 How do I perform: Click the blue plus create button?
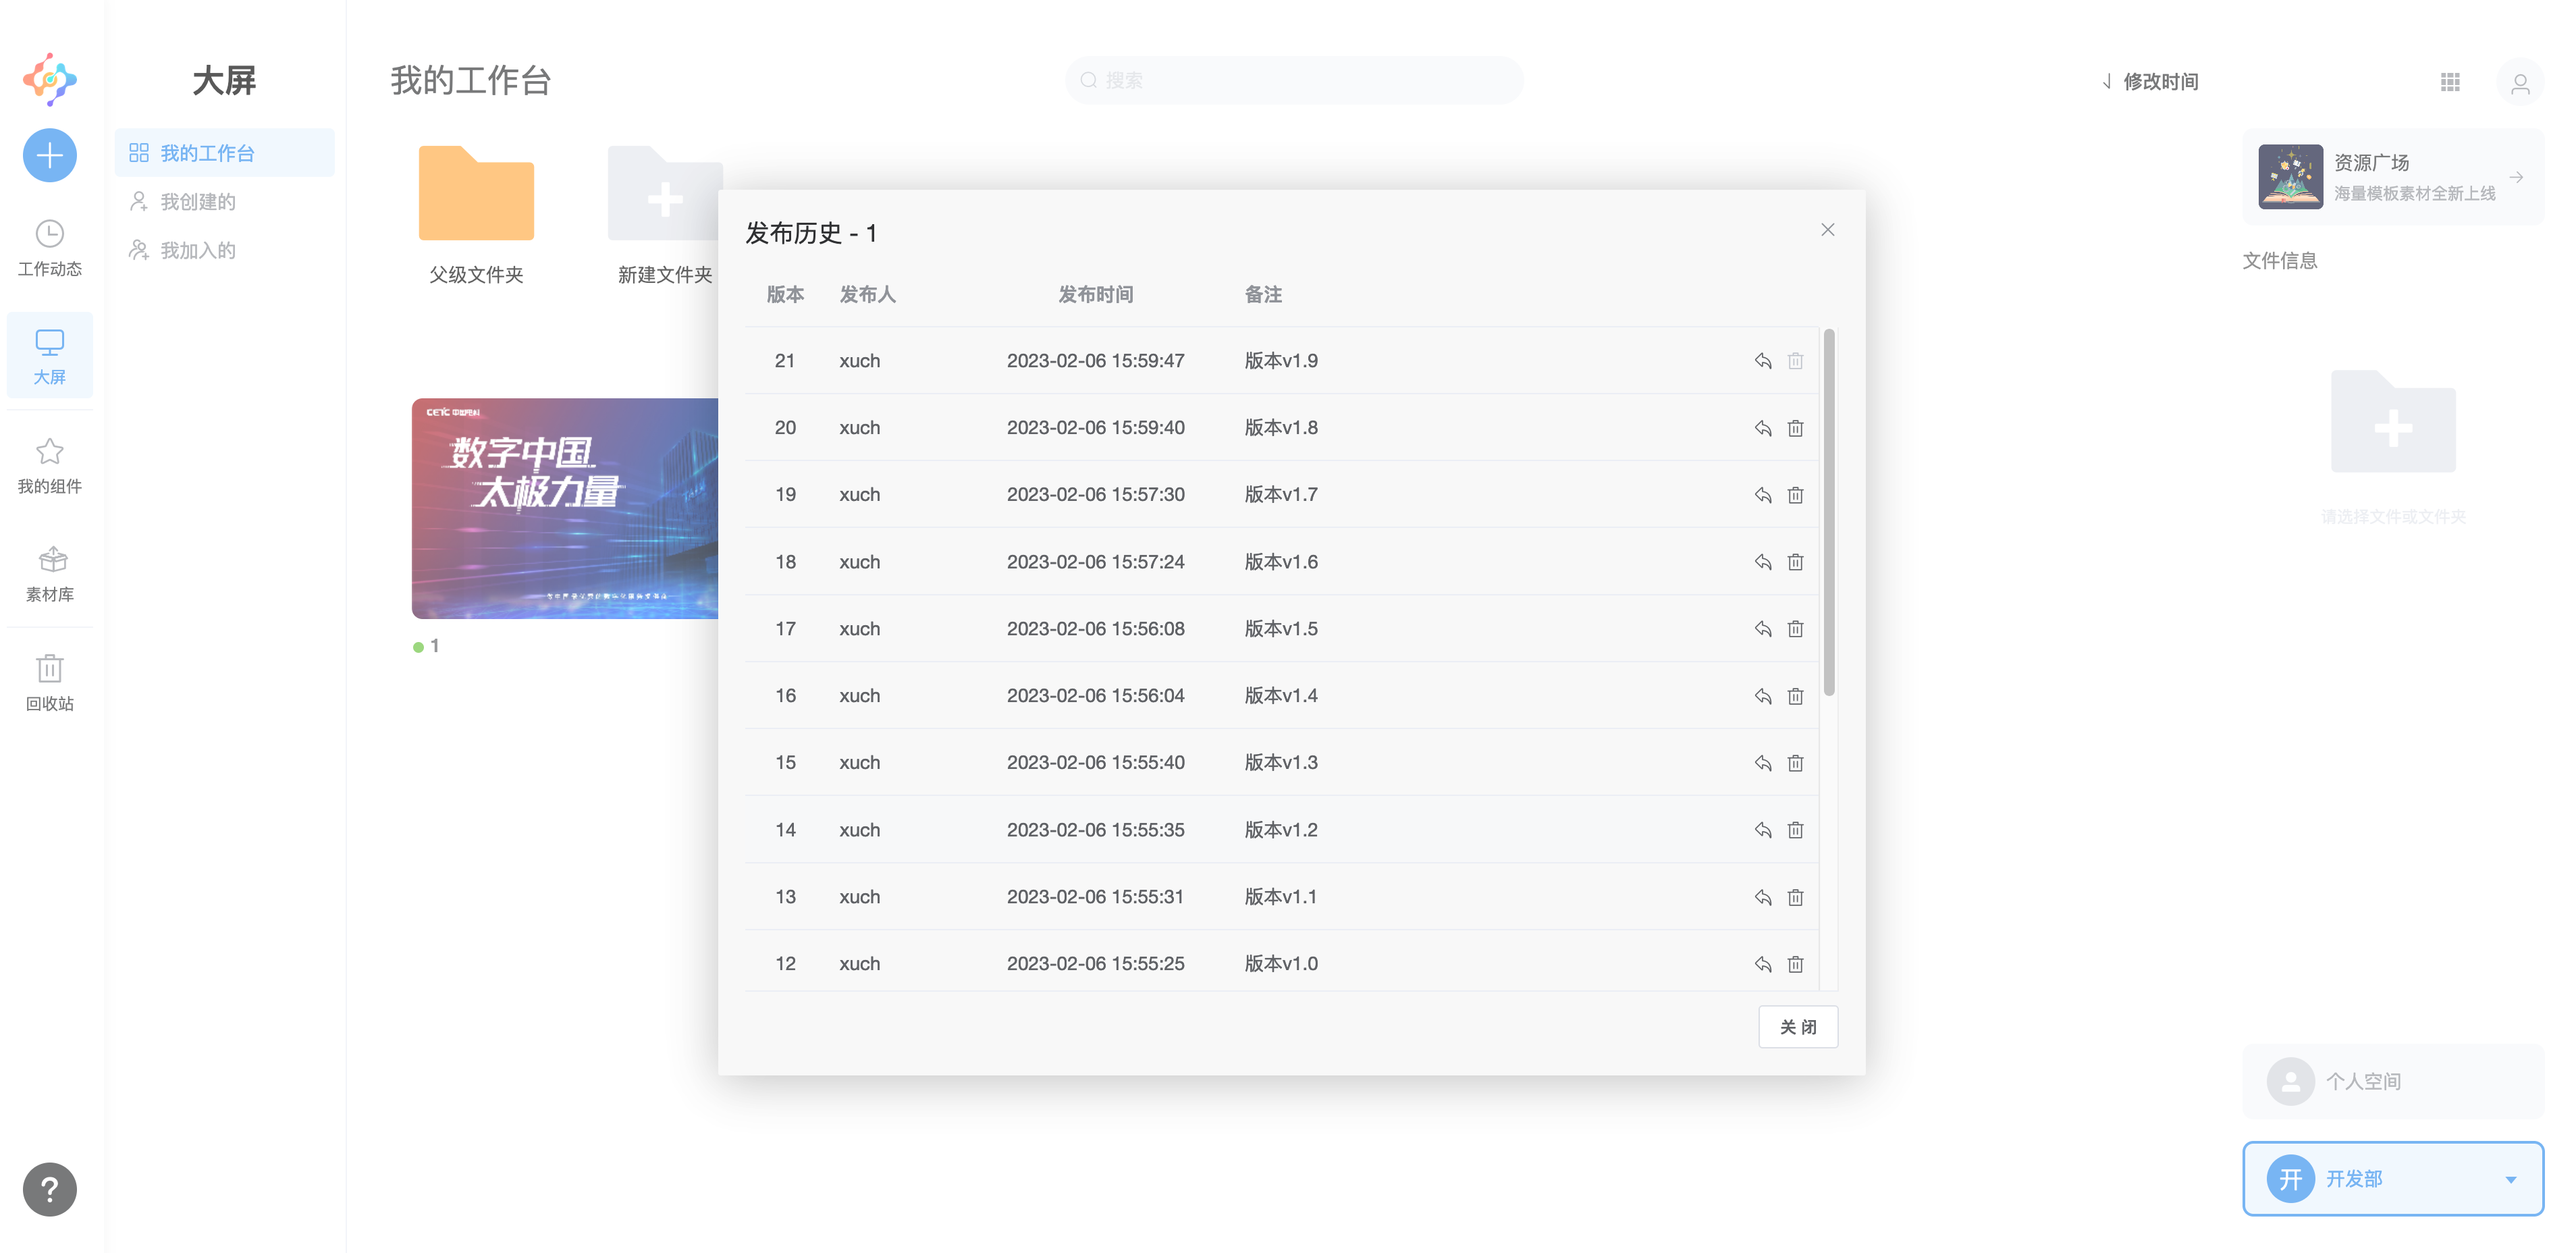click(x=50, y=155)
